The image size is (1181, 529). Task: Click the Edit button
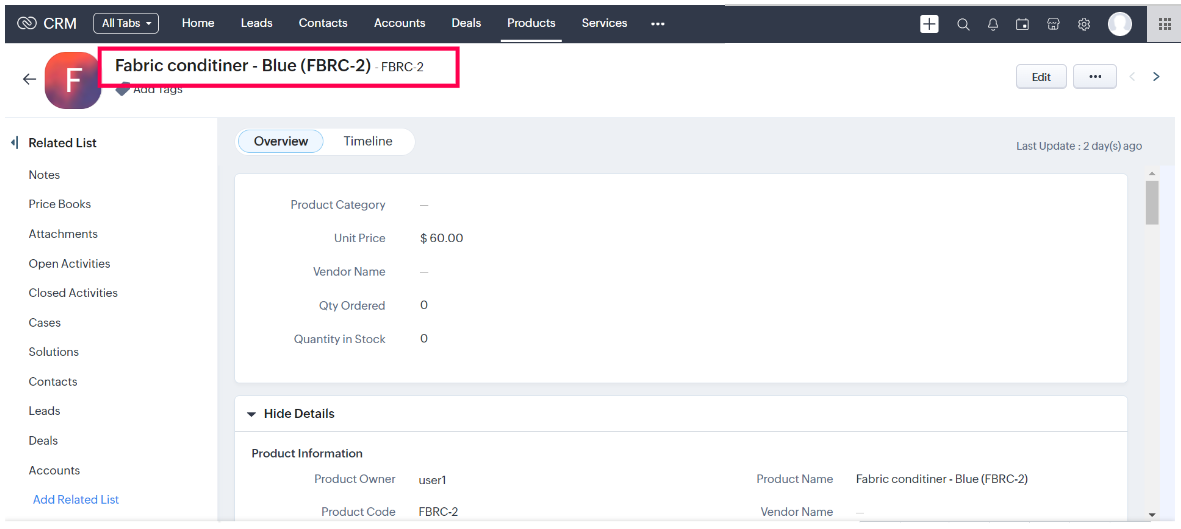(1041, 77)
